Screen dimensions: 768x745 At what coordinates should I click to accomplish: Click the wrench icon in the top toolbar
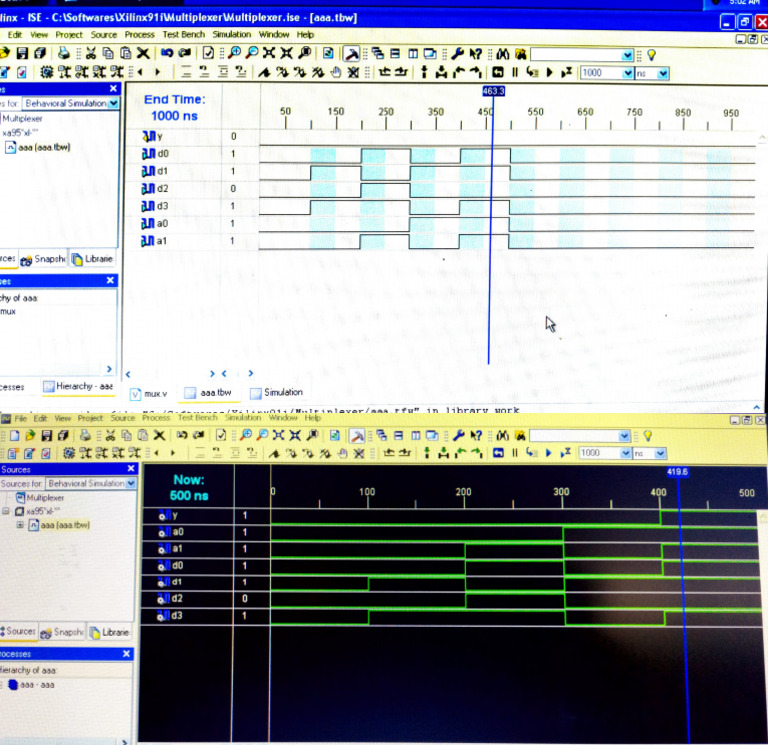pyautogui.click(x=457, y=53)
